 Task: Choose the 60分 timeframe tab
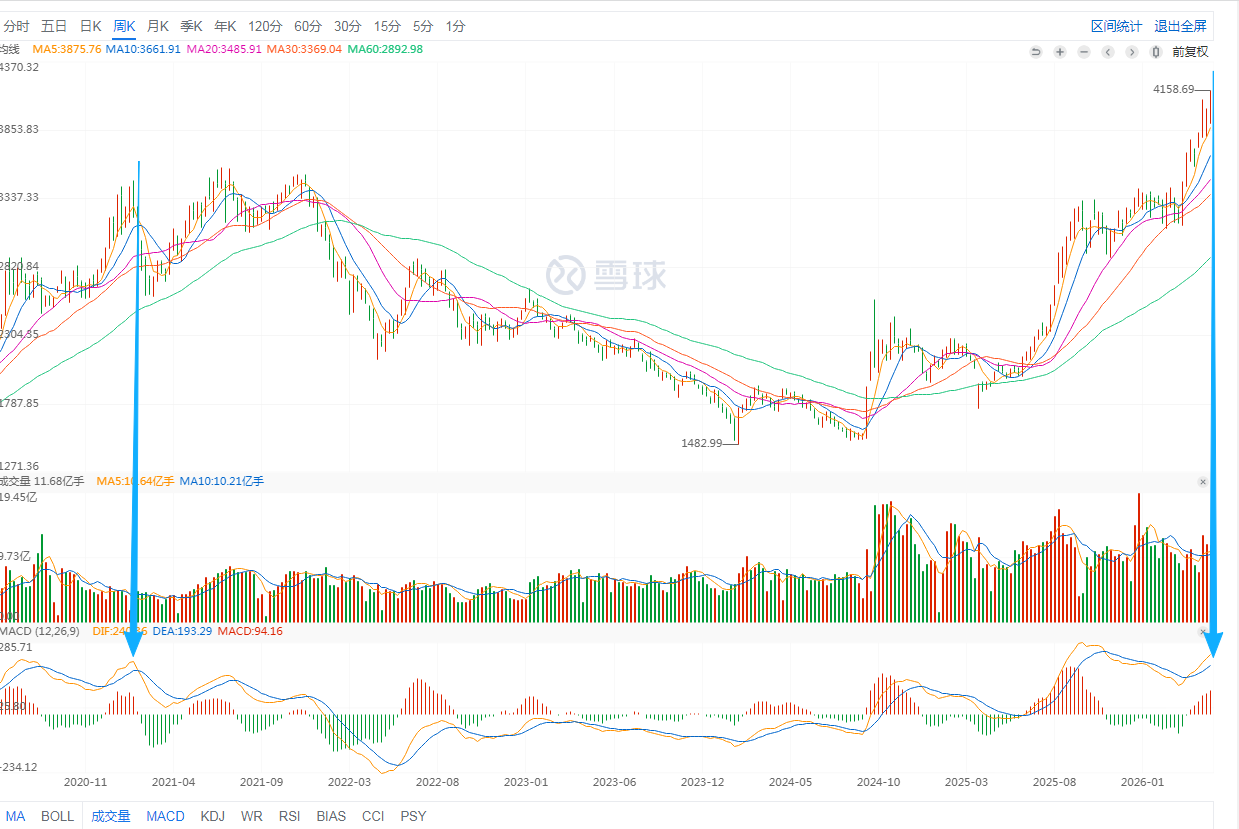tap(308, 26)
